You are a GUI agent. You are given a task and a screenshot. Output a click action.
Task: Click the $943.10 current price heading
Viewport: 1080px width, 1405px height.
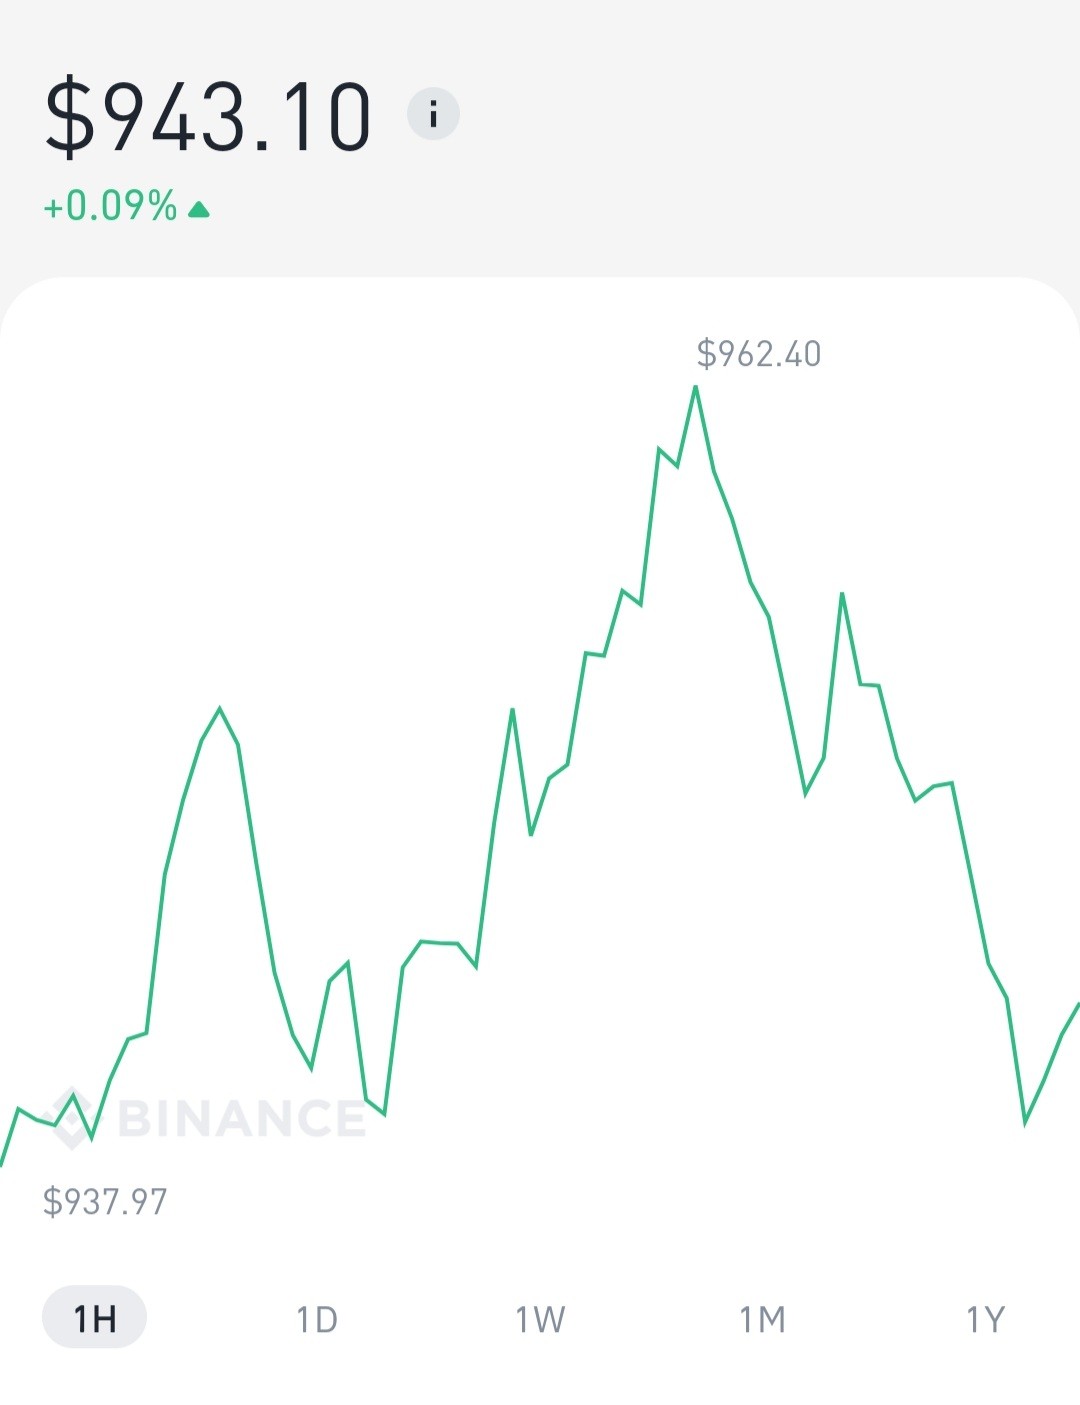pyautogui.click(x=209, y=117)
